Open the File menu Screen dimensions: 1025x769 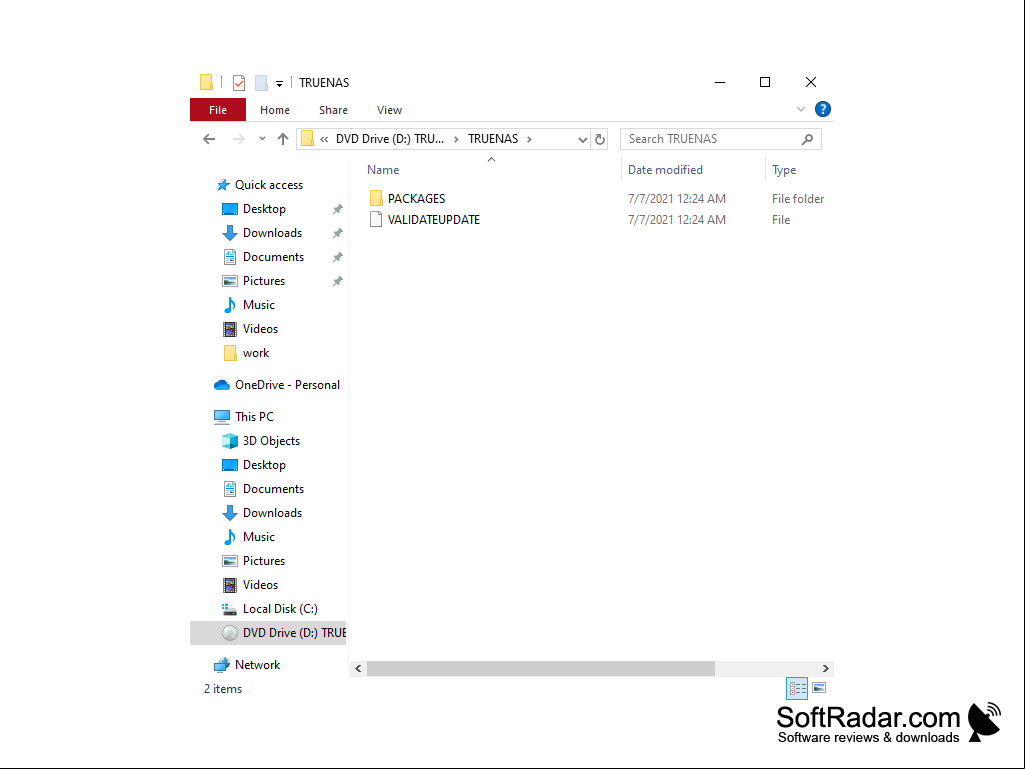218,110
